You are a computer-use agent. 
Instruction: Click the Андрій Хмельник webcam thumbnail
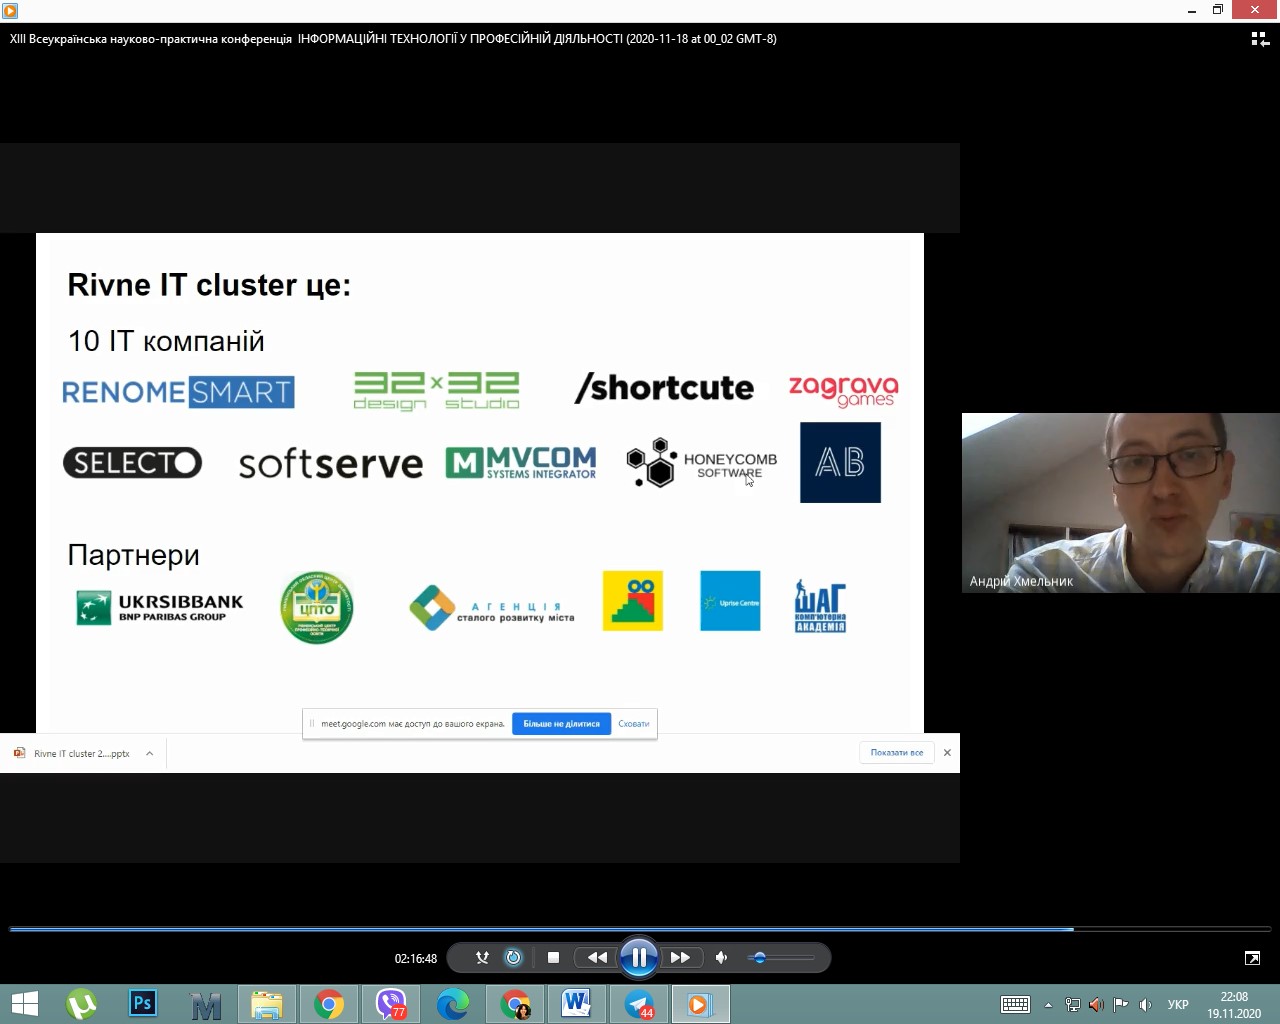point(1120,503)
